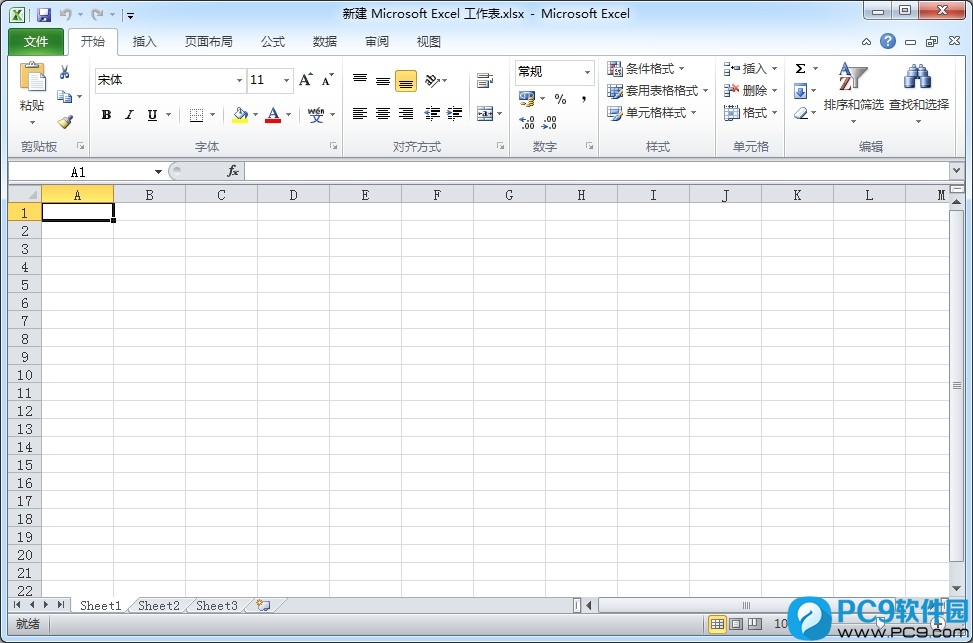Screen dimensions: 973x643
Task: Open the font dialog launcher in 字体 group
Action: click(333, 146)
